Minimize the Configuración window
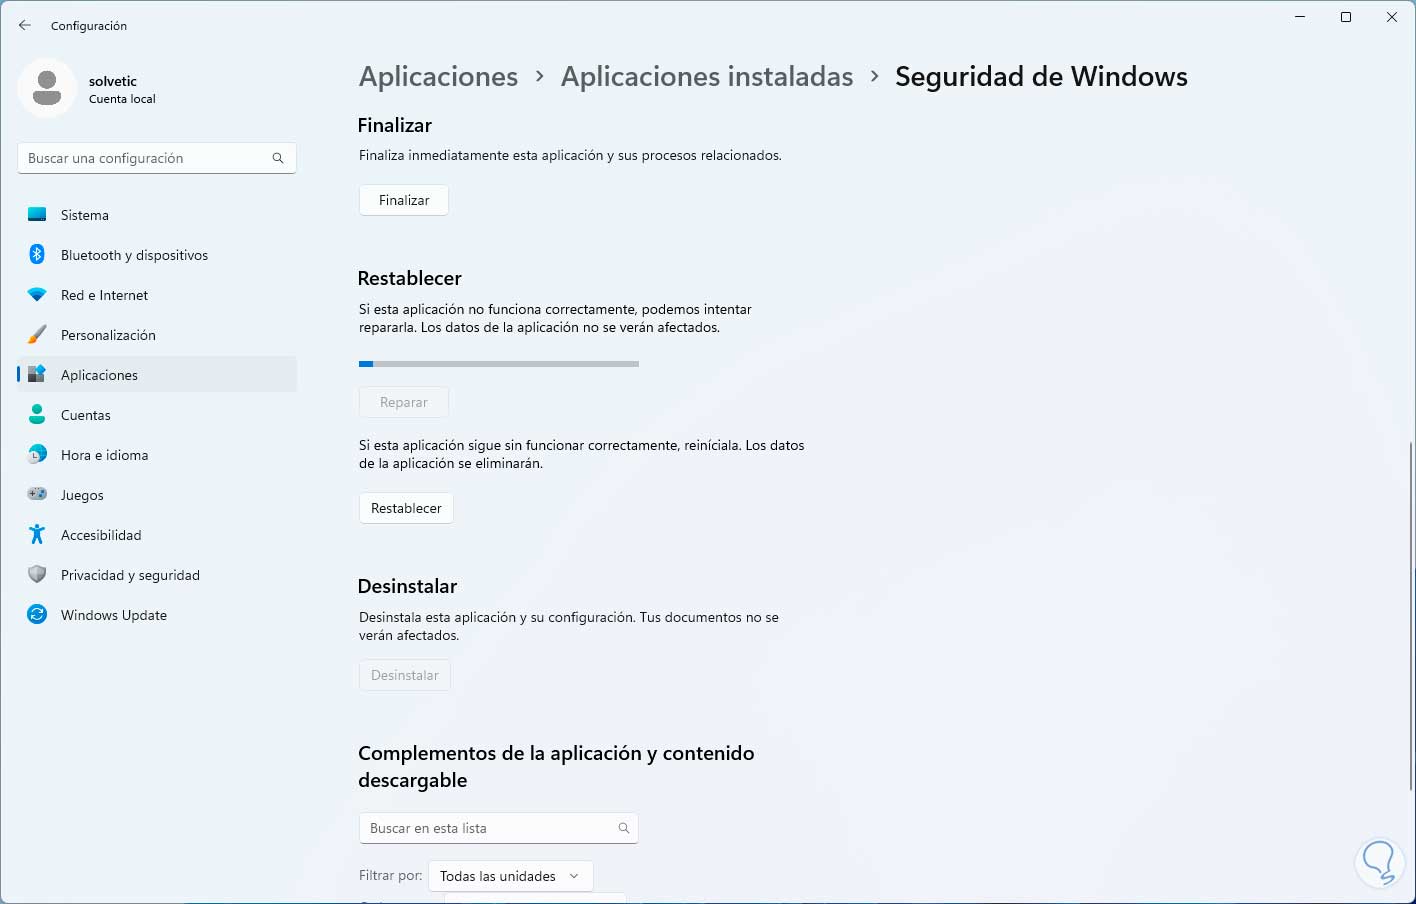 [x=1300, y=17]
